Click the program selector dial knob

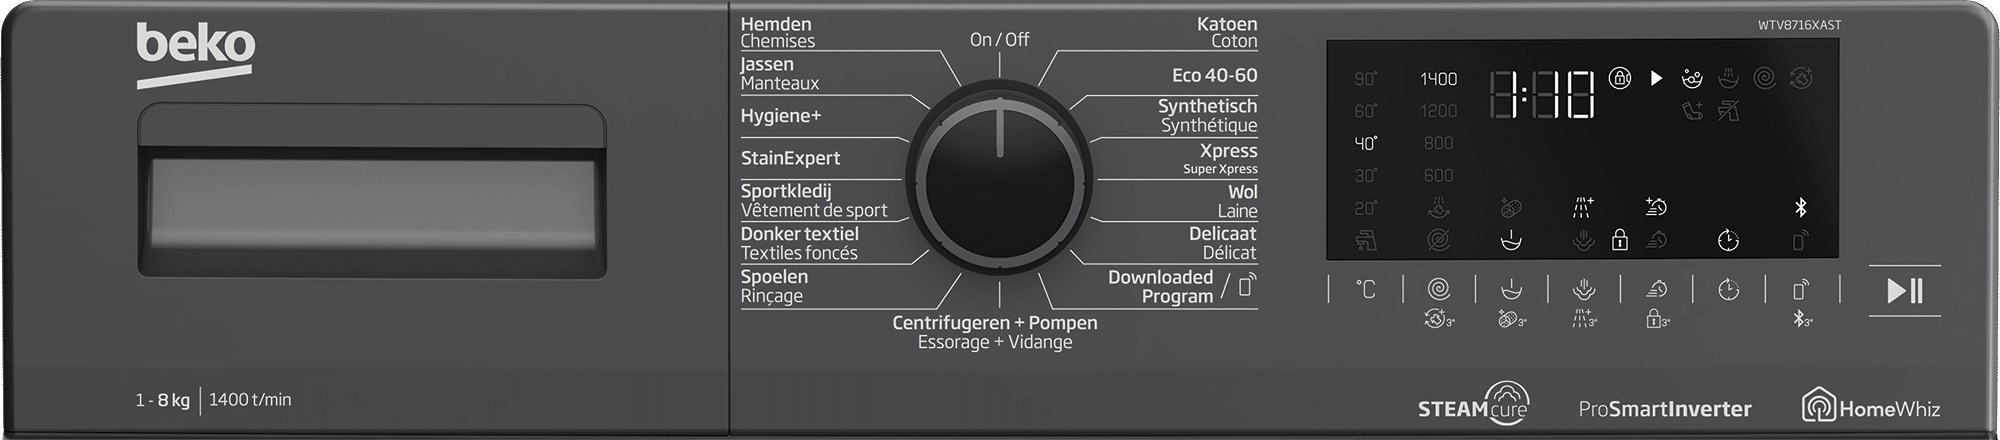pos(999,177)
